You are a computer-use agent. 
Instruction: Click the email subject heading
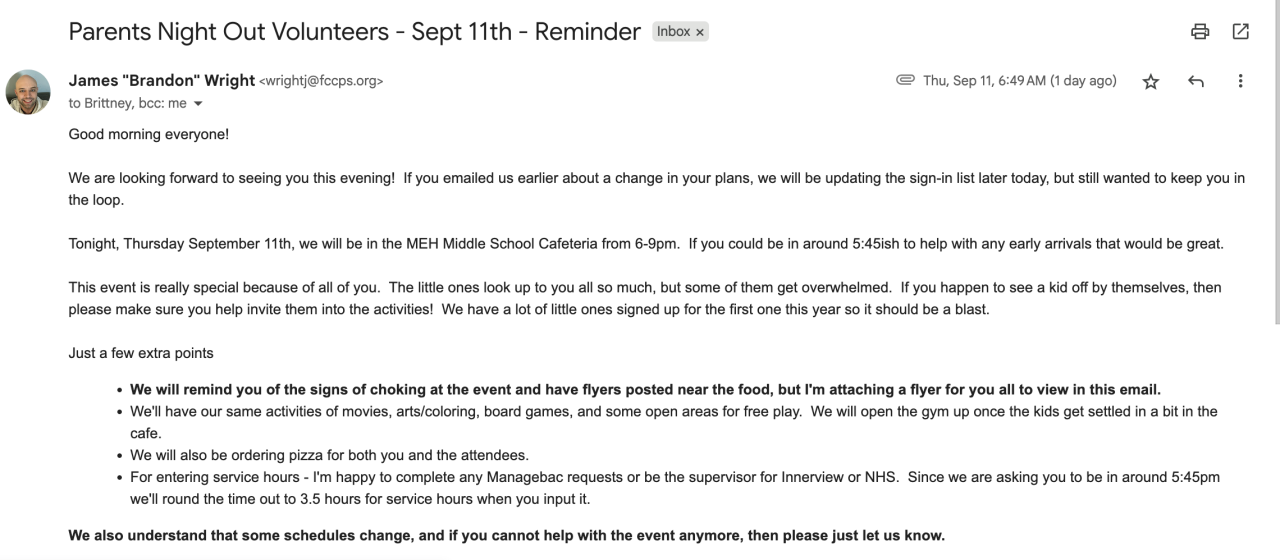pyautogui.click(x=354, y=31)
